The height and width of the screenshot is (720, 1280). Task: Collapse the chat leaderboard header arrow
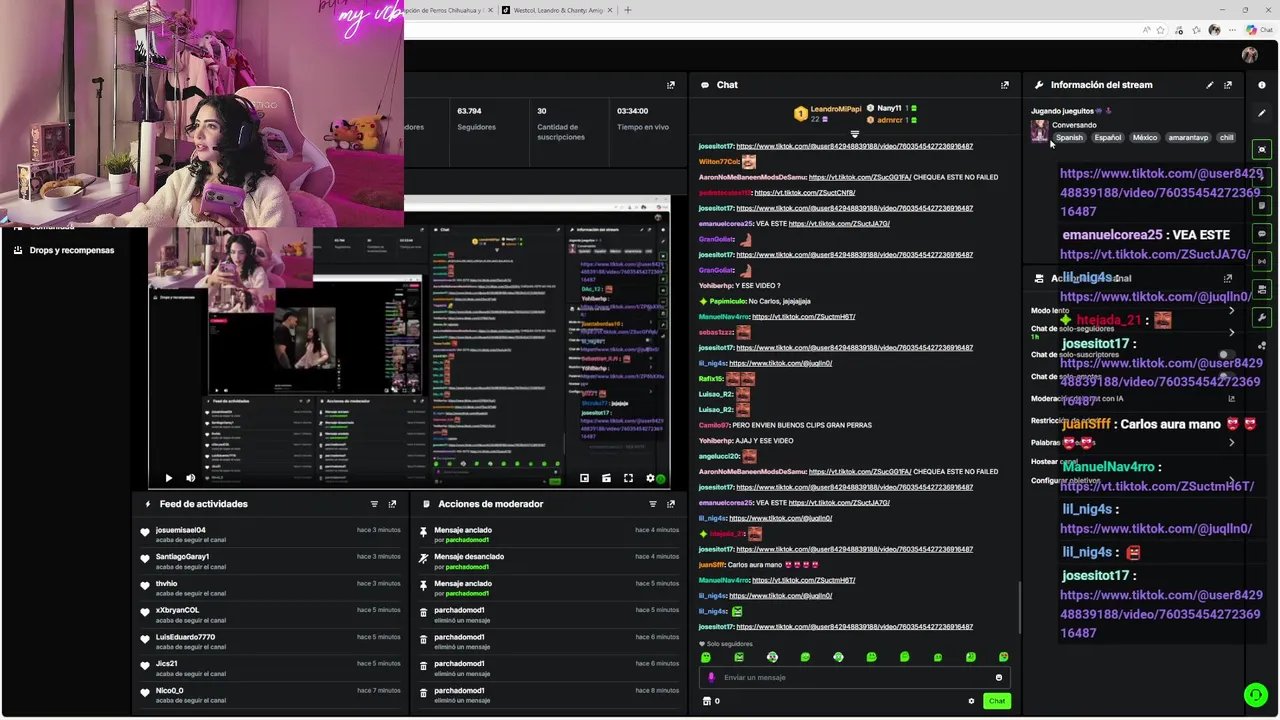(x=854, y=134)
